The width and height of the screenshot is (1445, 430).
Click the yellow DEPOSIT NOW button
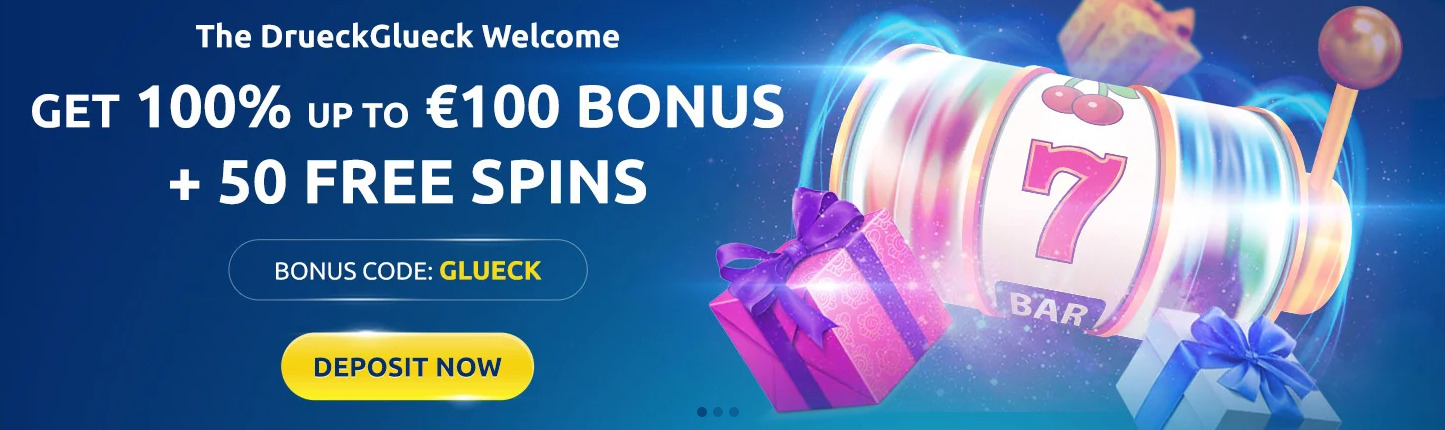407,366
